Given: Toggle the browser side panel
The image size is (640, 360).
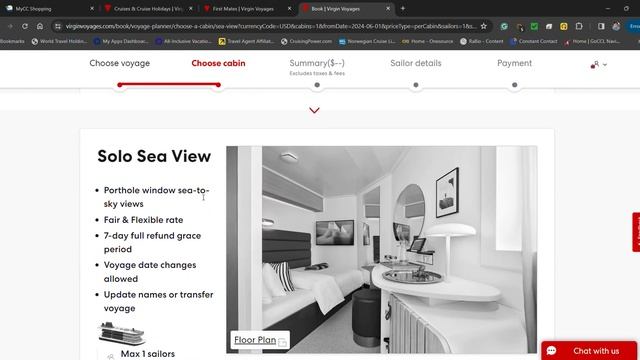Looking at the screenshot, I should click(x=601, y=26).
